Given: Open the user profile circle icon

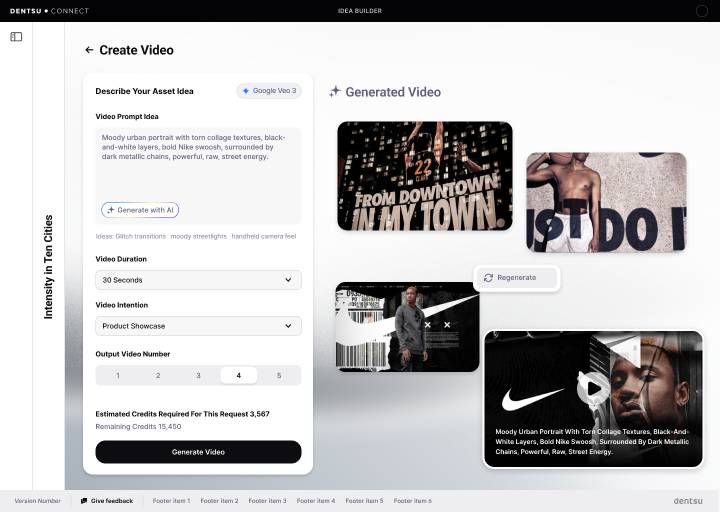Looking at the screenshot, I should pyautogui.click(x=701, y=11).
